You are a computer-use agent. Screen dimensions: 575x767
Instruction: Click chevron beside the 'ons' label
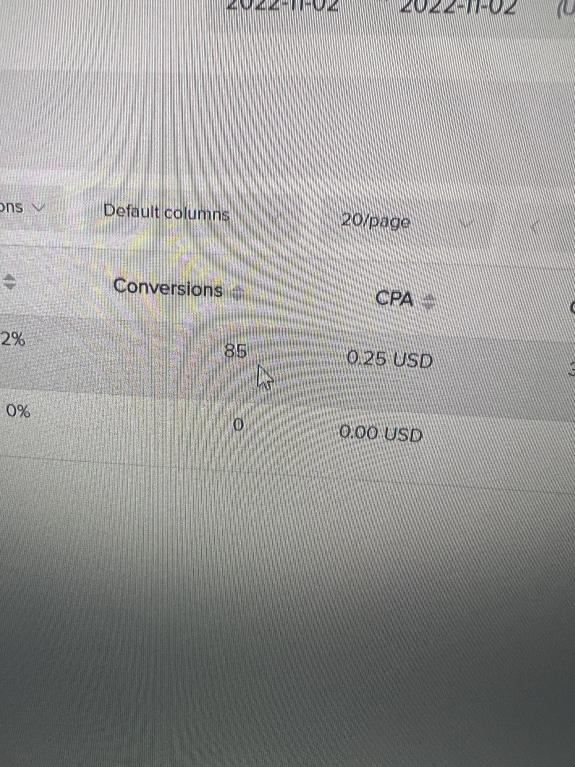pos(38,207)
